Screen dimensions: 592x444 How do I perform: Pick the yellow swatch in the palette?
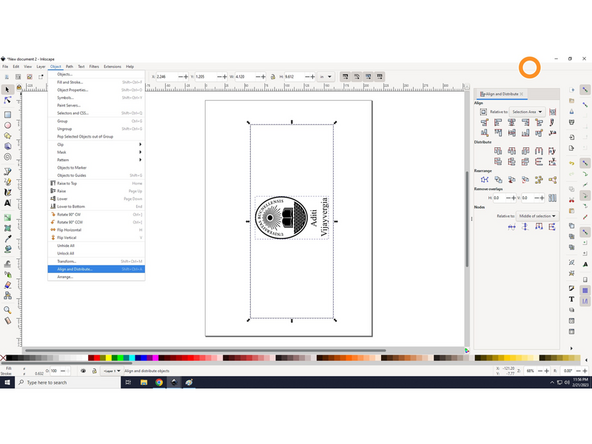click(x=108, y=358)
